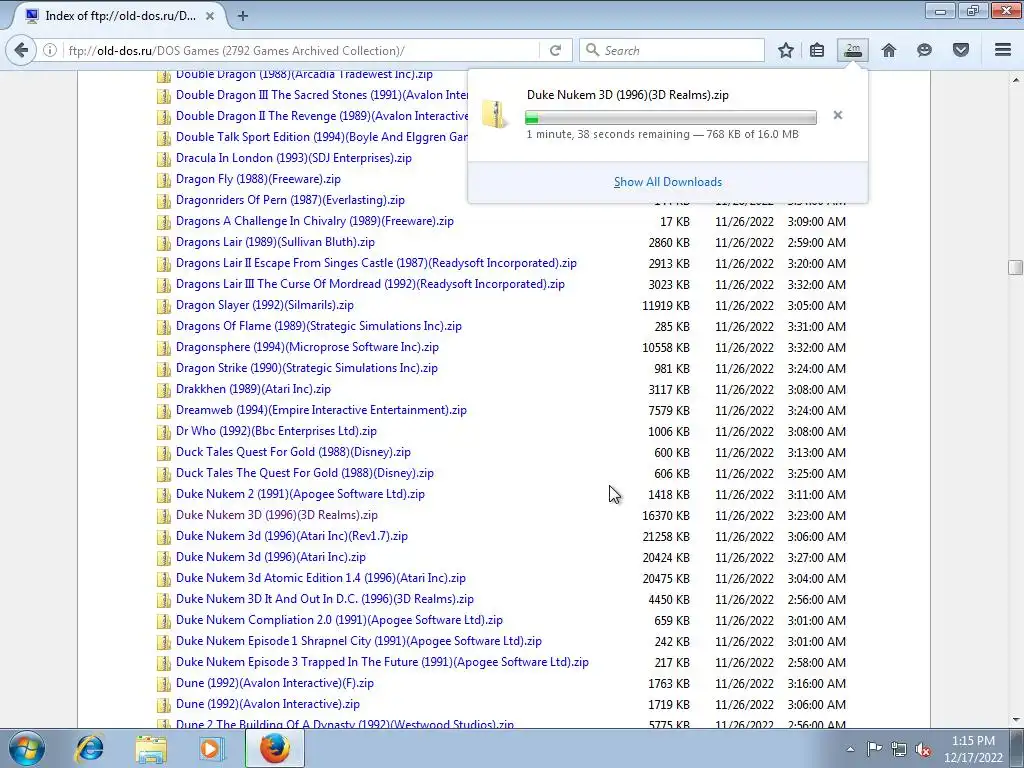Open Duke Nukem Compliation 2.0 zip link
The width and height of the screenshot is (1024, 768).
(x=339, y=620)
